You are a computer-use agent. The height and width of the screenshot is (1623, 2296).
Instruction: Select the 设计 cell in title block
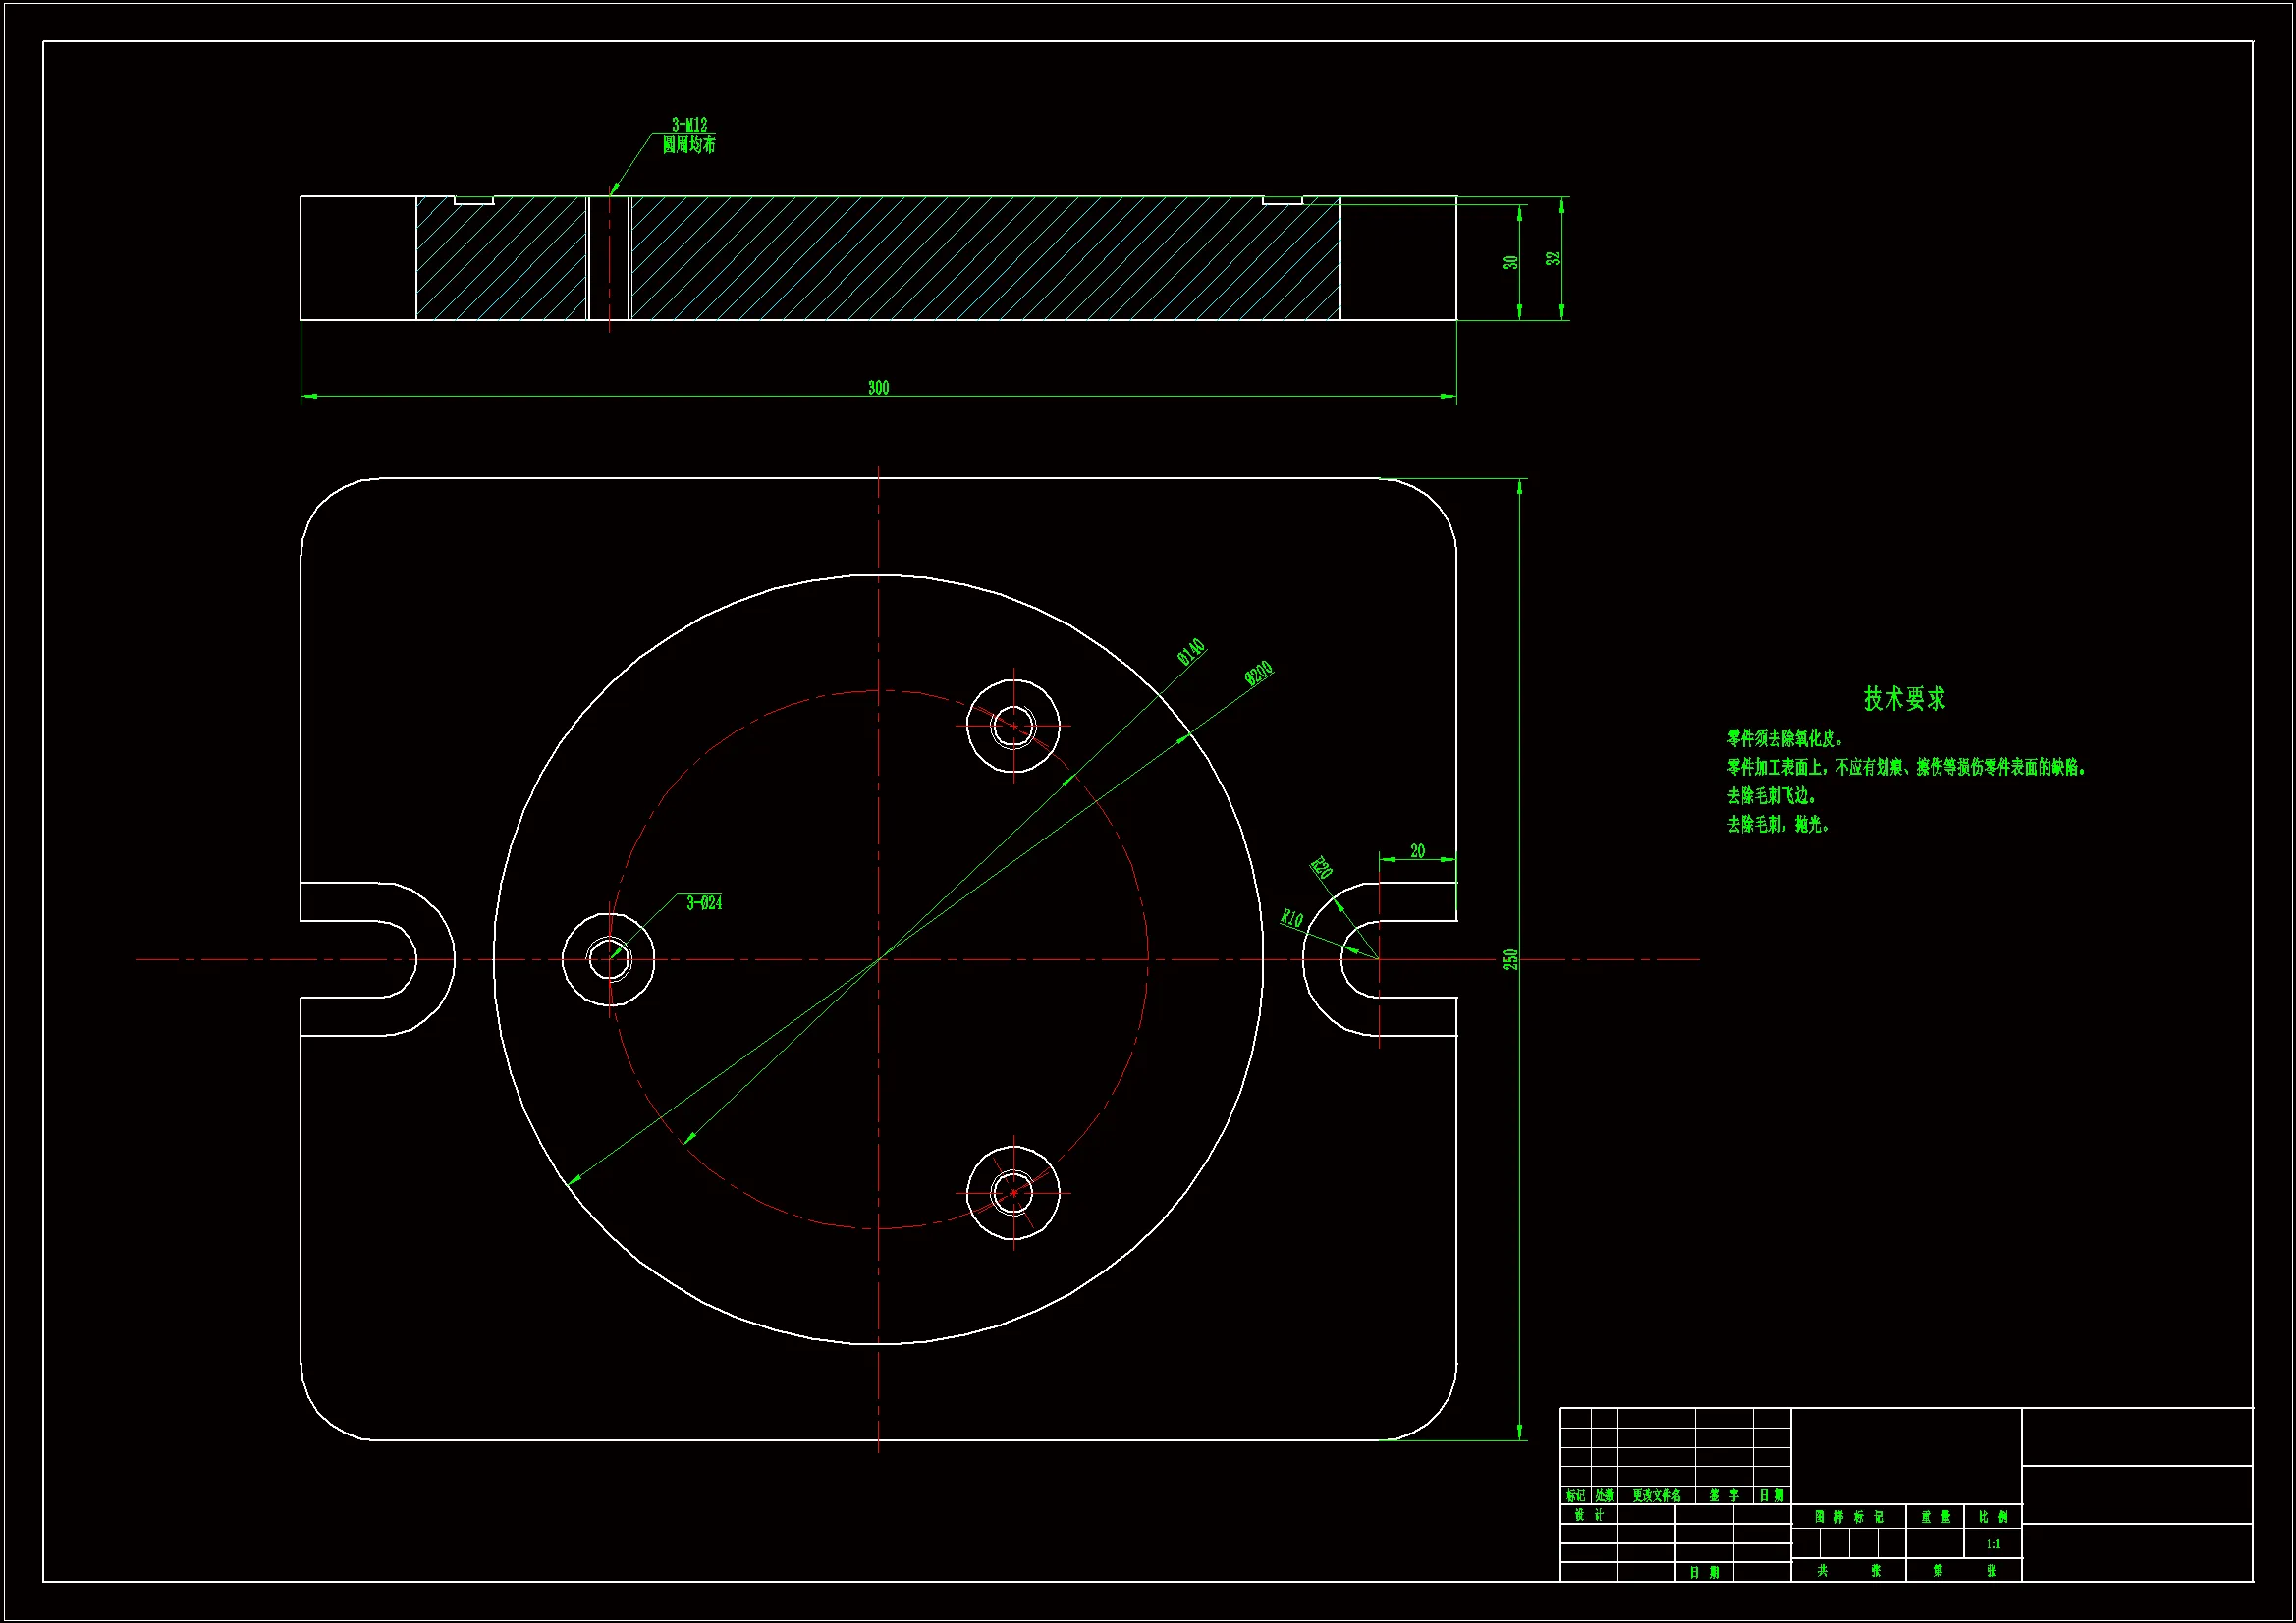pos(1588,1516)
